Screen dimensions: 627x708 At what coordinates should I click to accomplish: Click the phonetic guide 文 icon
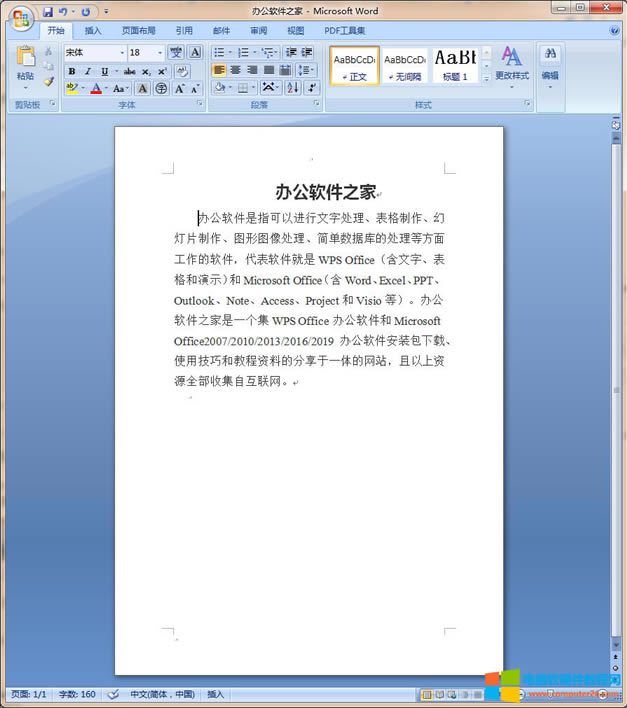tap(176, 52)
